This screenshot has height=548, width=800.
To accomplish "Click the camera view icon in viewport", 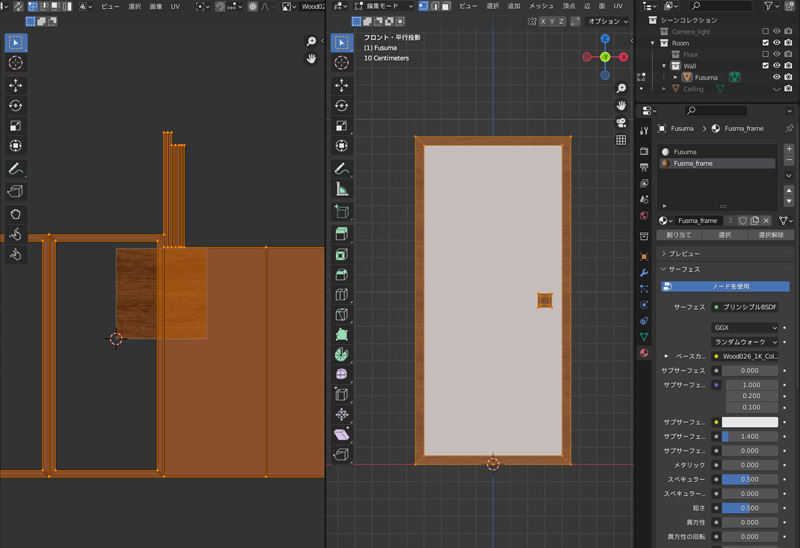I will [x=621, y=123].
